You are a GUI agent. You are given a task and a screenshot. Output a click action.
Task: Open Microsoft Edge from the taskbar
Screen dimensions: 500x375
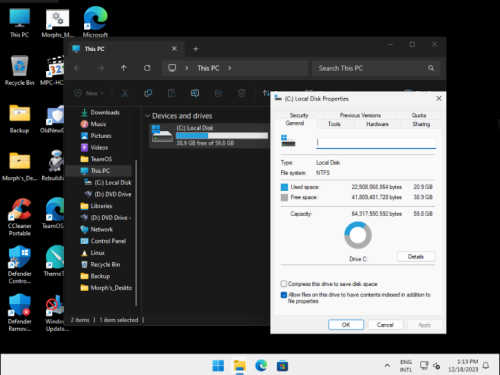(261, 366)
